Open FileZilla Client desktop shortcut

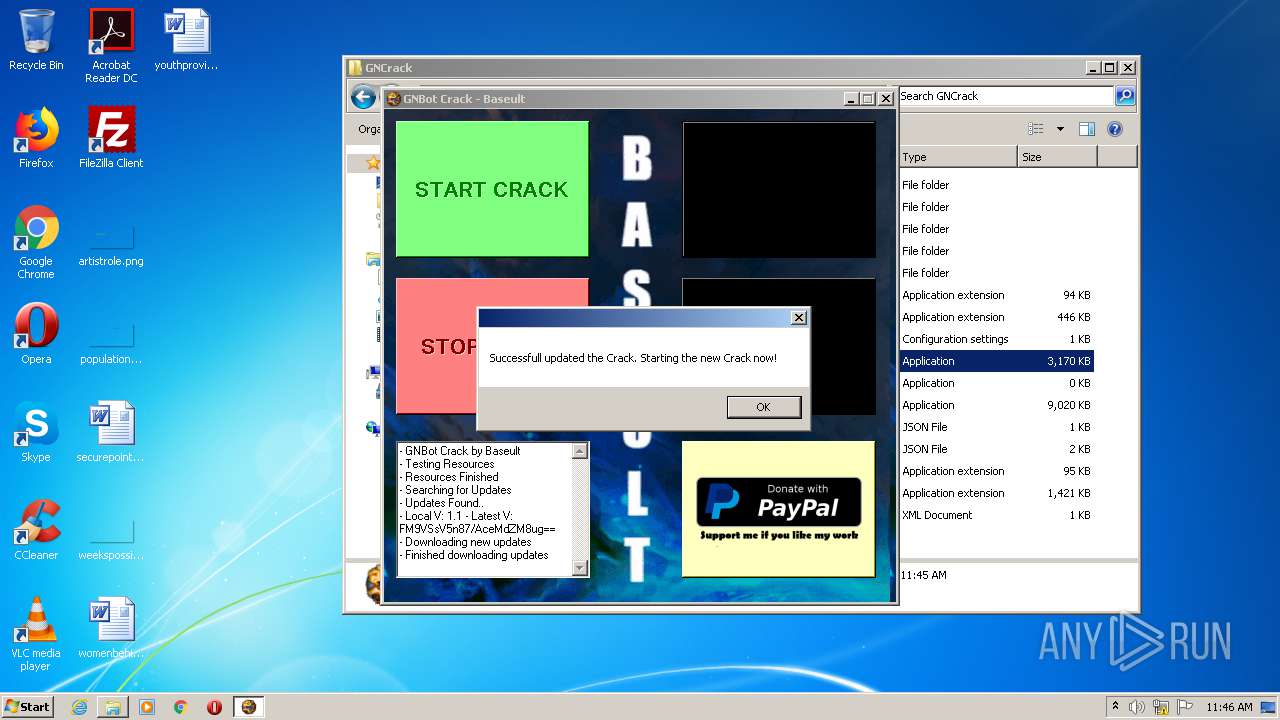pyautogui.click(x=111, y=138)
